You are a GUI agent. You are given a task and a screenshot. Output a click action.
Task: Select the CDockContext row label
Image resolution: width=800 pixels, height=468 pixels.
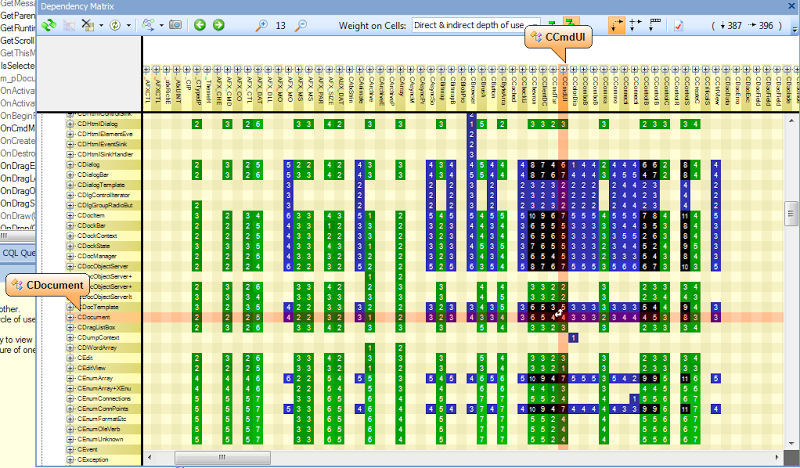tap(97, 236)
